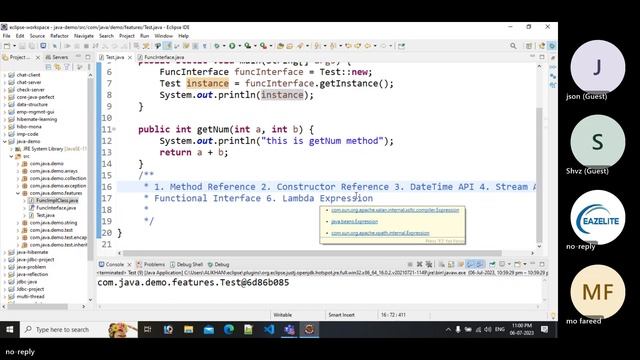Close the Console tab
The image size is (640, 360).
coord(129,264)
